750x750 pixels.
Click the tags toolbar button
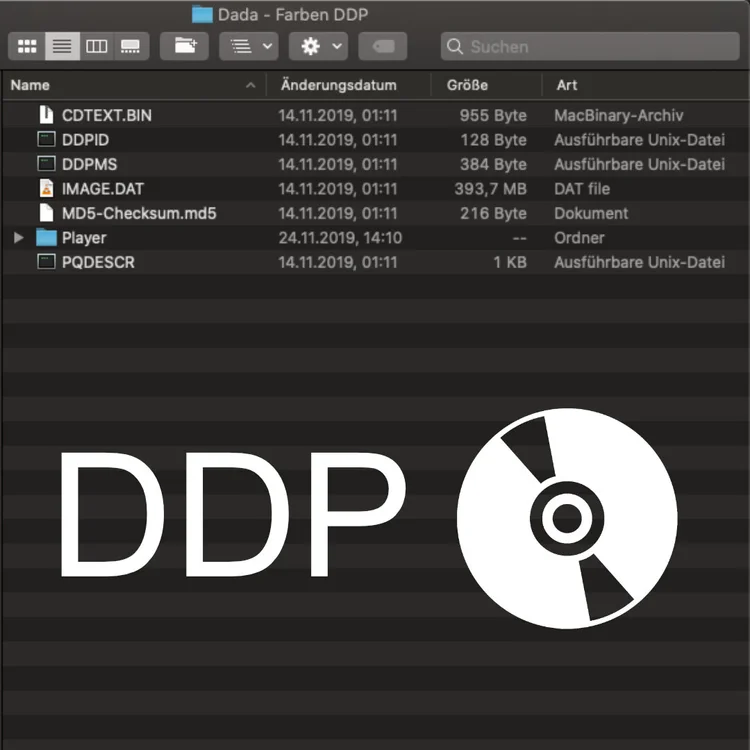tap(383, 46)
